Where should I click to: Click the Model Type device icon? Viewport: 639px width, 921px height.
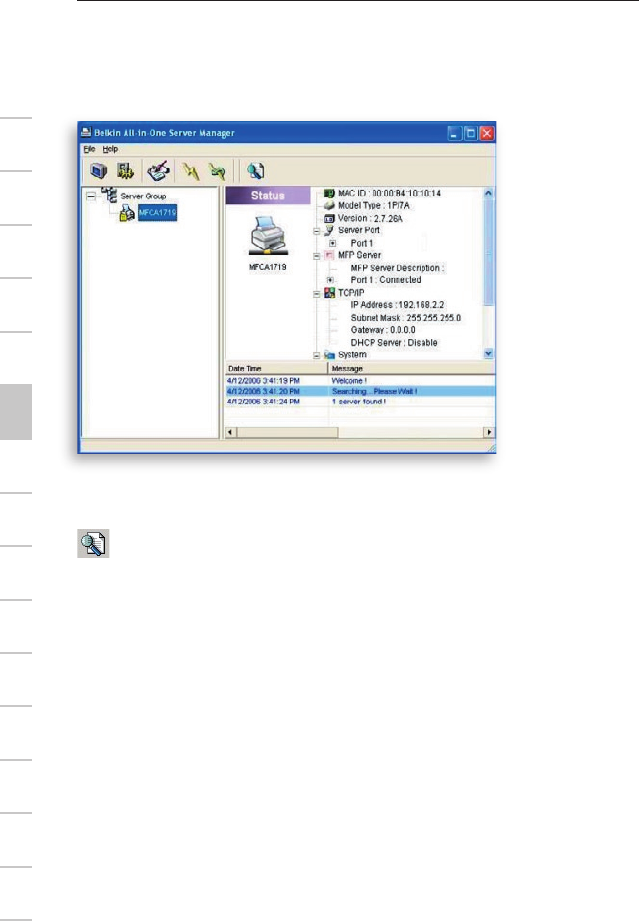(329, 206)
